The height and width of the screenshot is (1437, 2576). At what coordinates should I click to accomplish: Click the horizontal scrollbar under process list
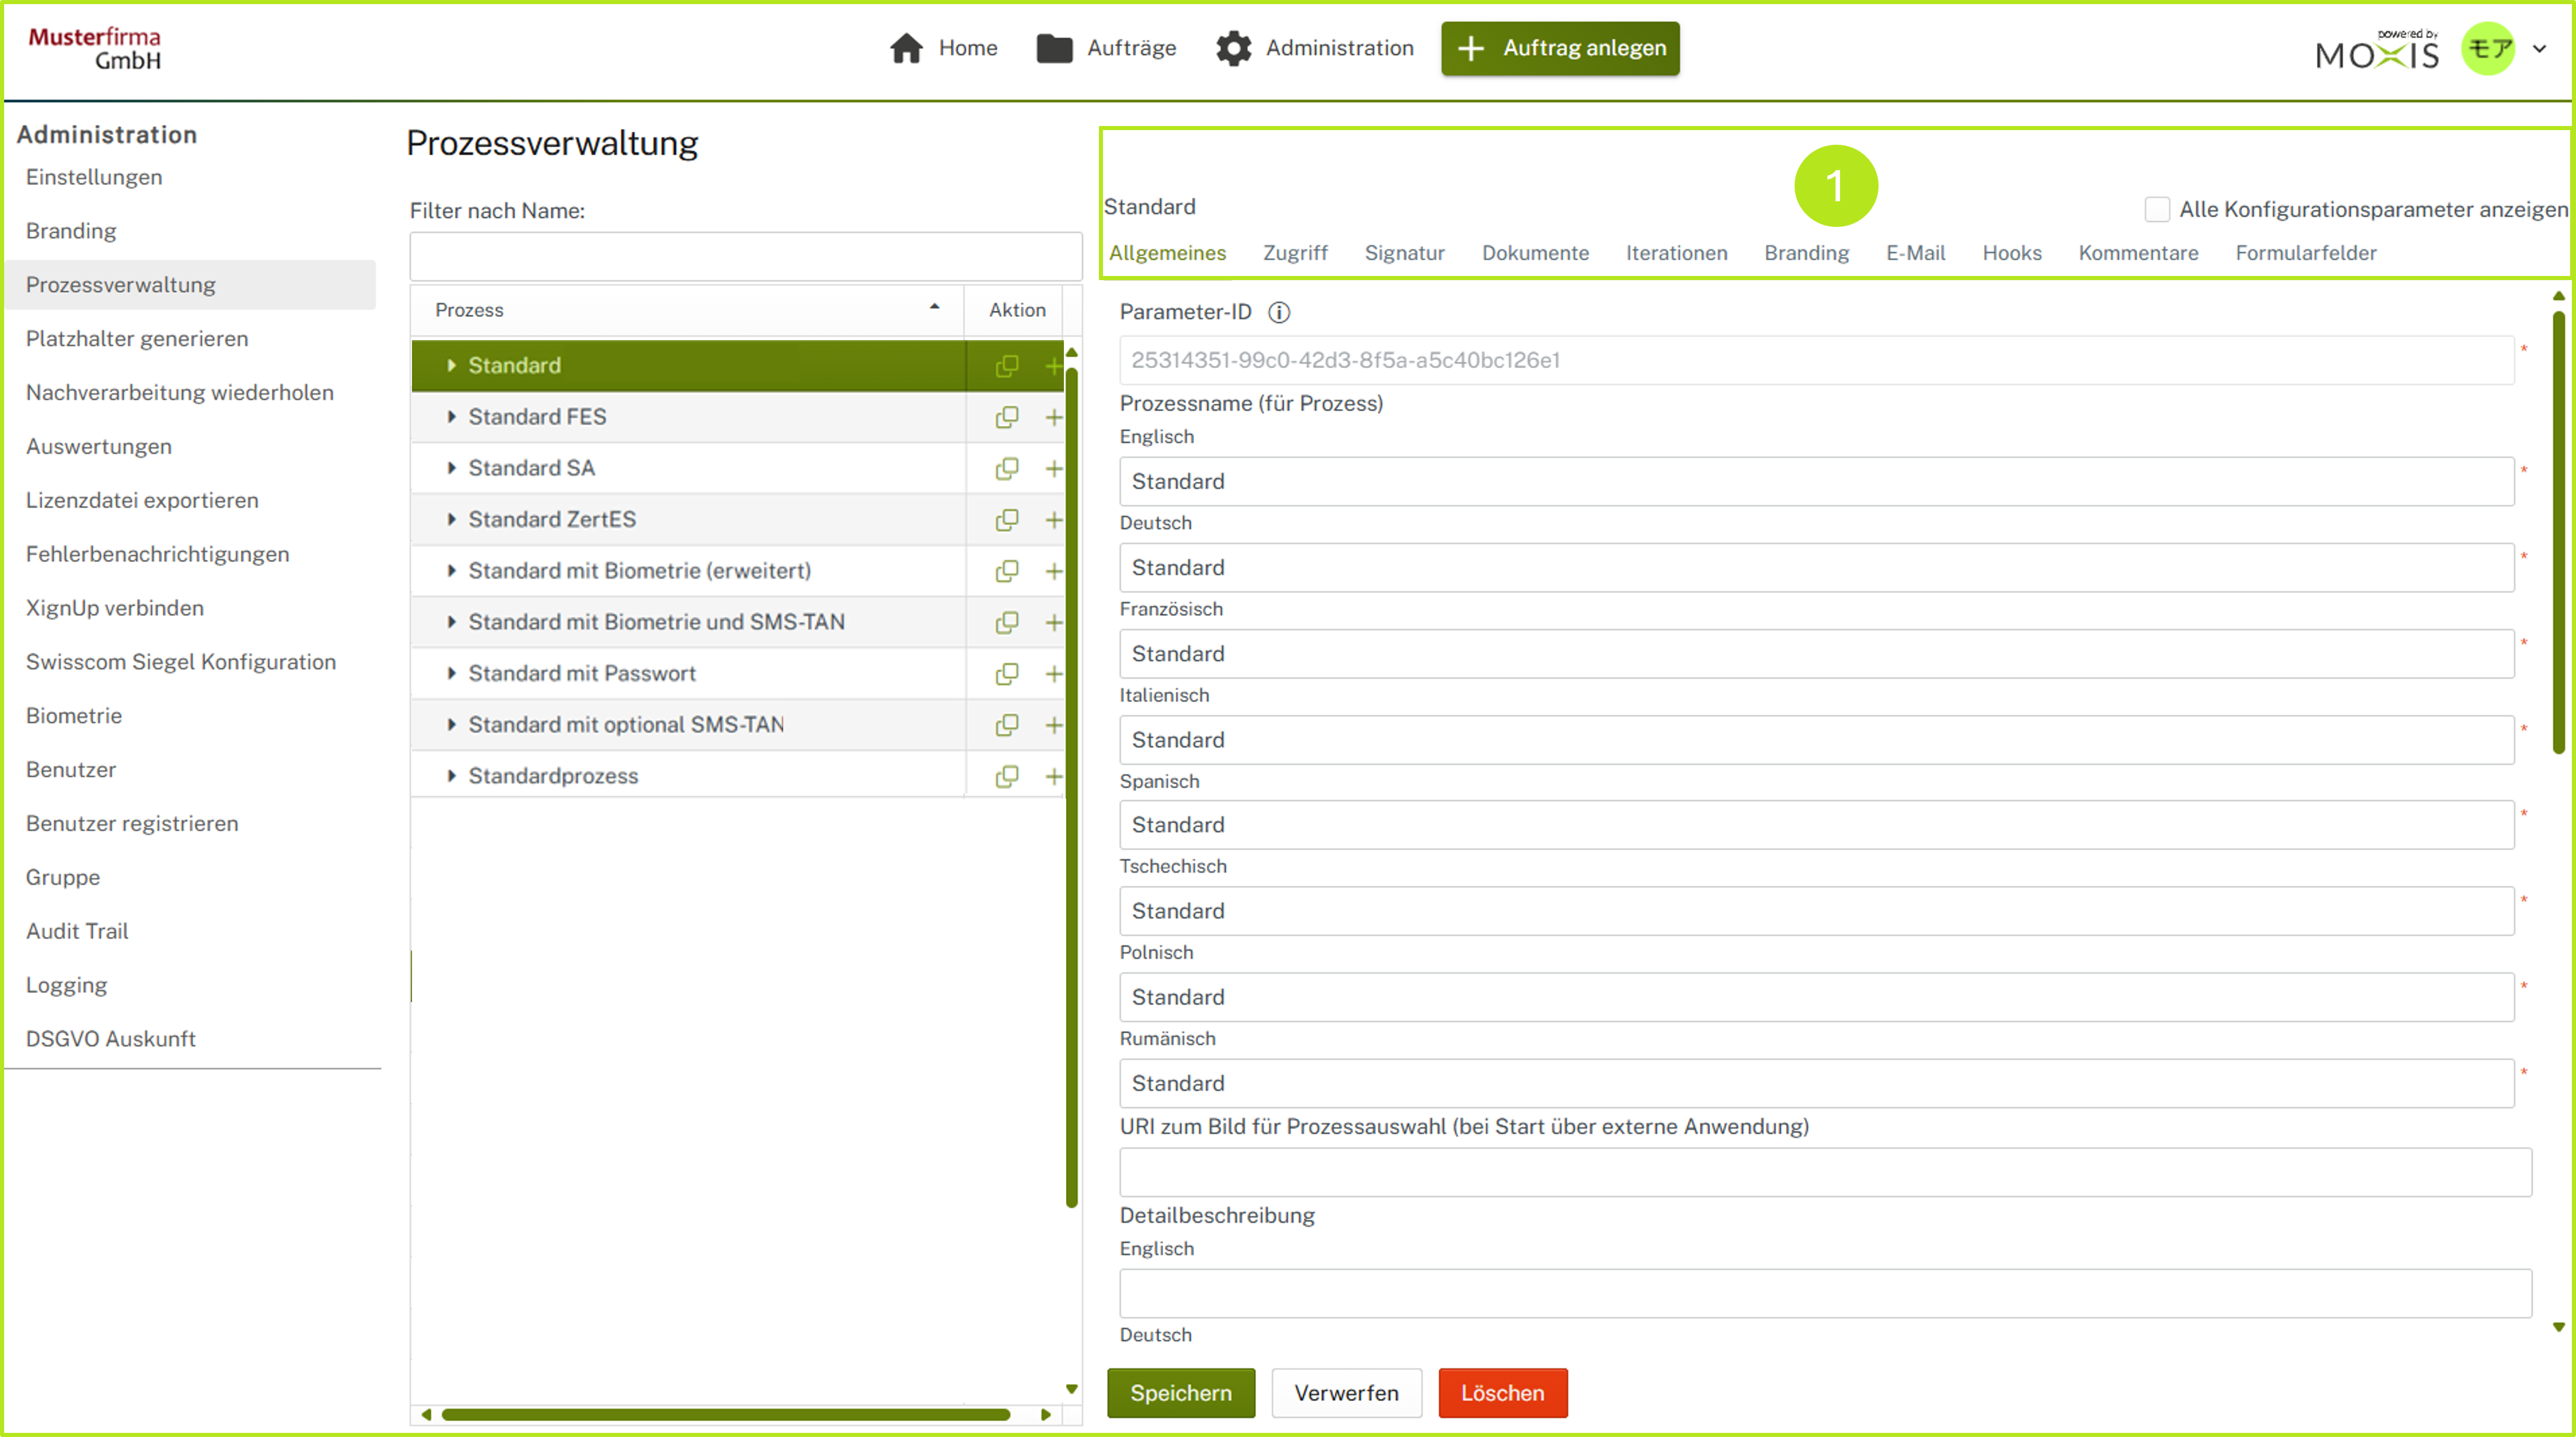725,1414
